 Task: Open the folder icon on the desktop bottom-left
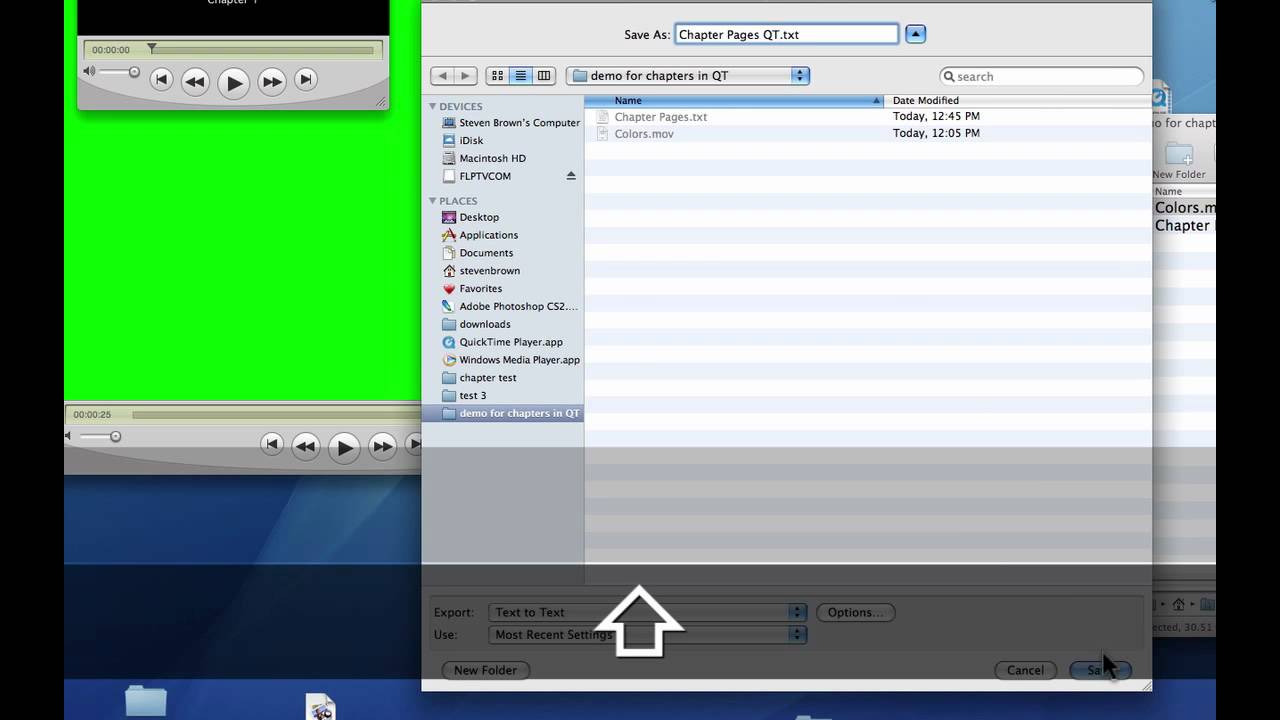(x=146, y=702)
